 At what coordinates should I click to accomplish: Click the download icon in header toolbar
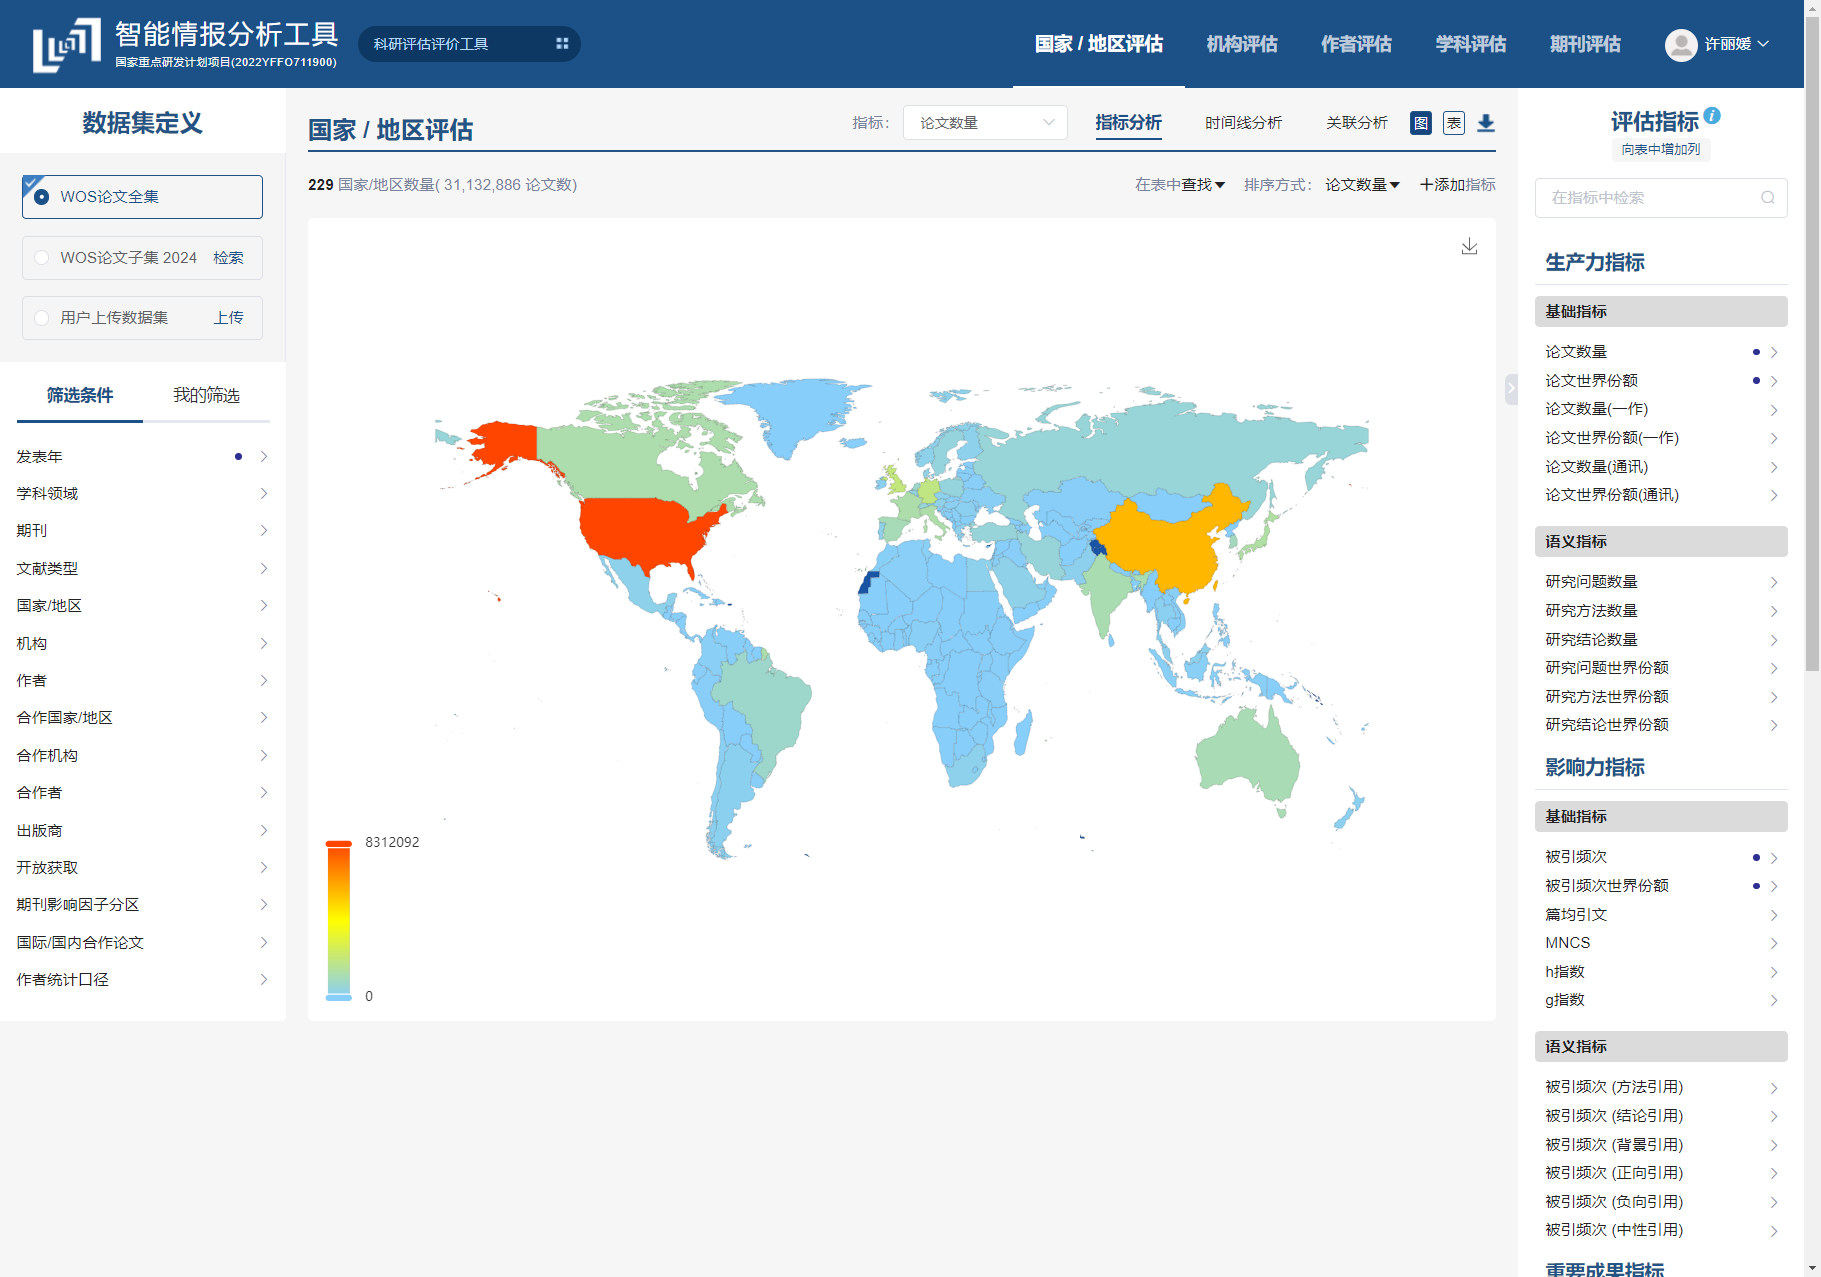[x=1486, y=123]
